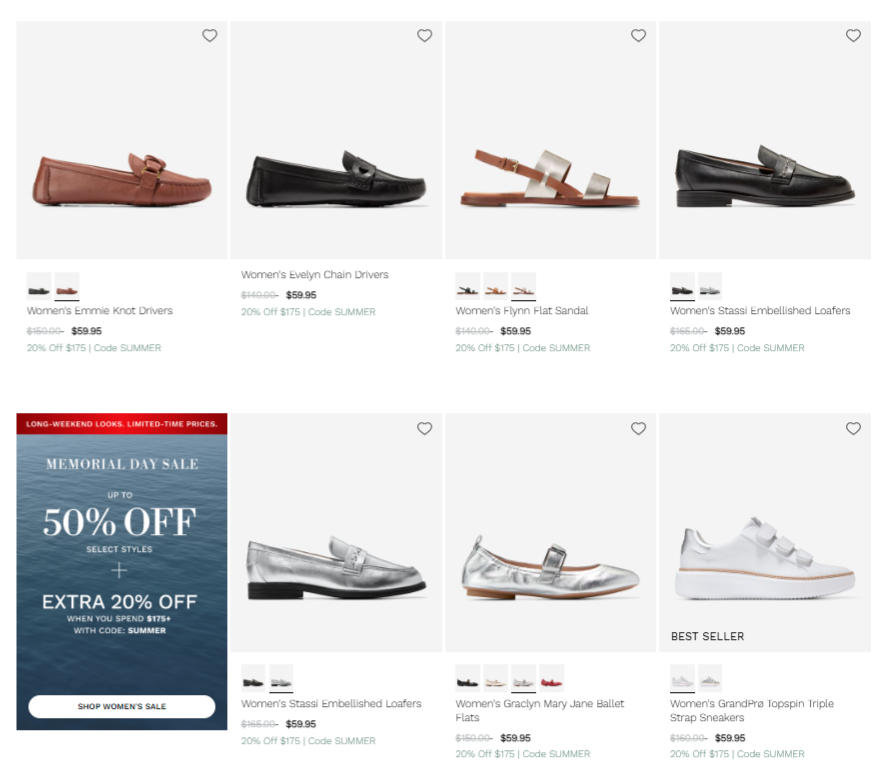
Task: Select the silver swatch for Stassi Embellished Loafers
Action: pyautogui.click(x=710, y=287)
